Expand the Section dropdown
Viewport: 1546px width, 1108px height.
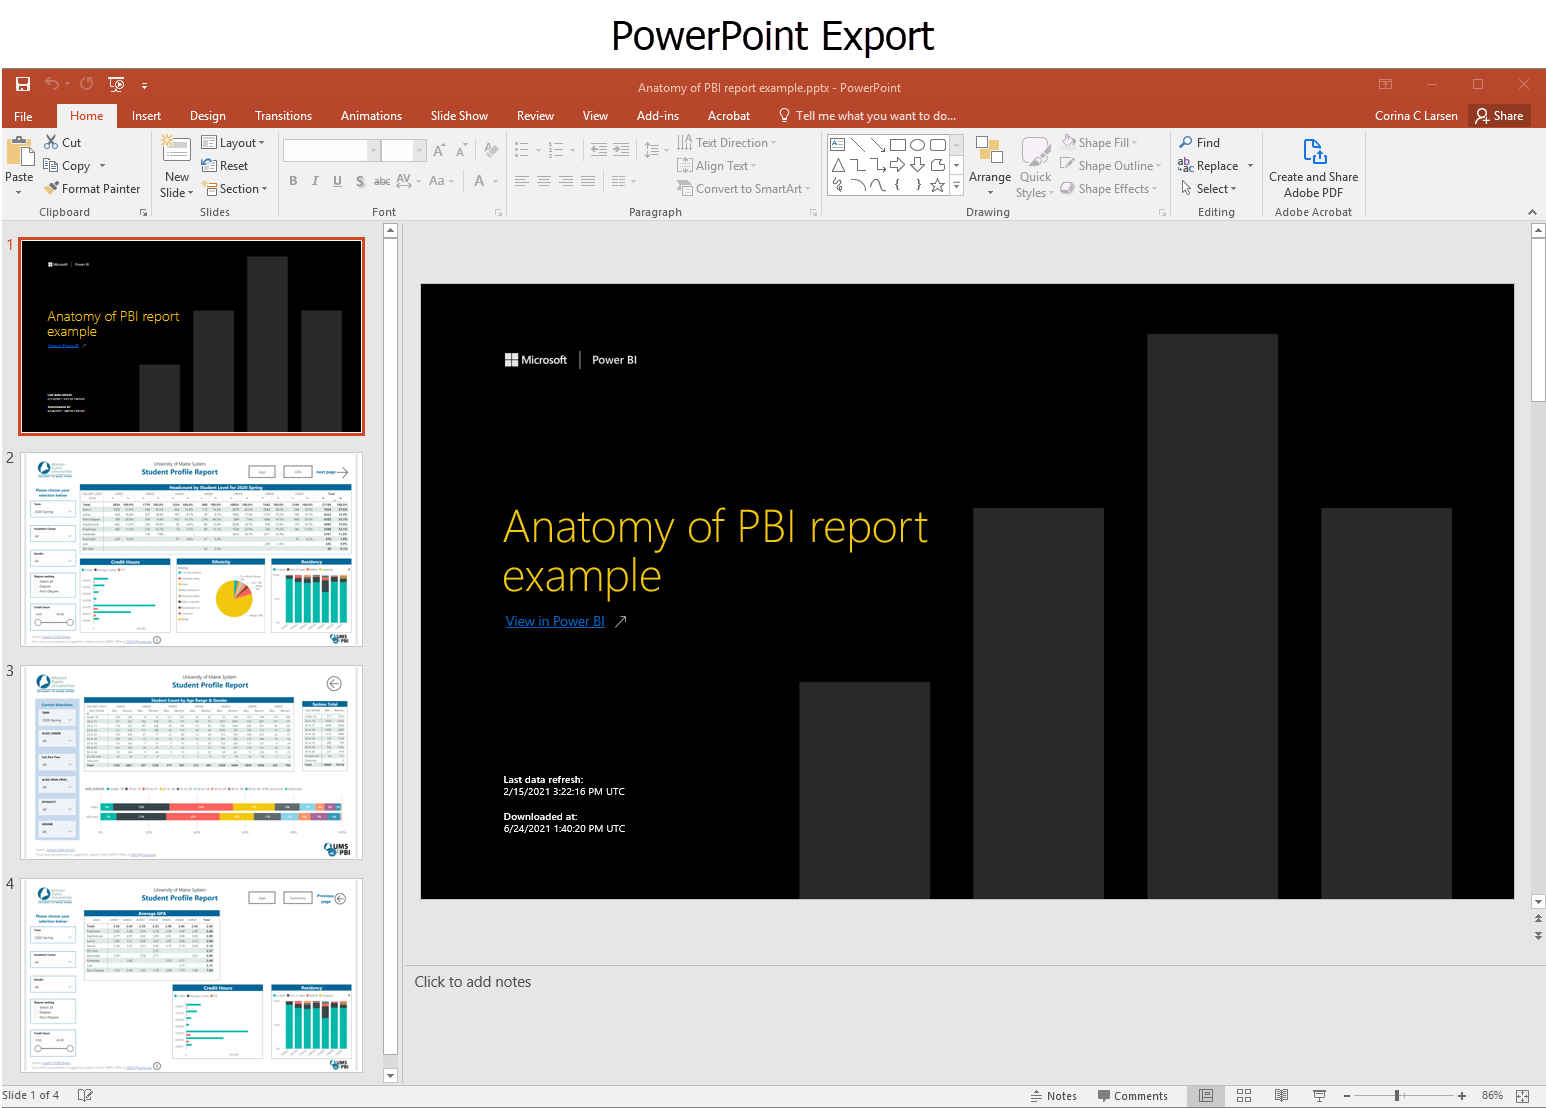coord(235,189)
